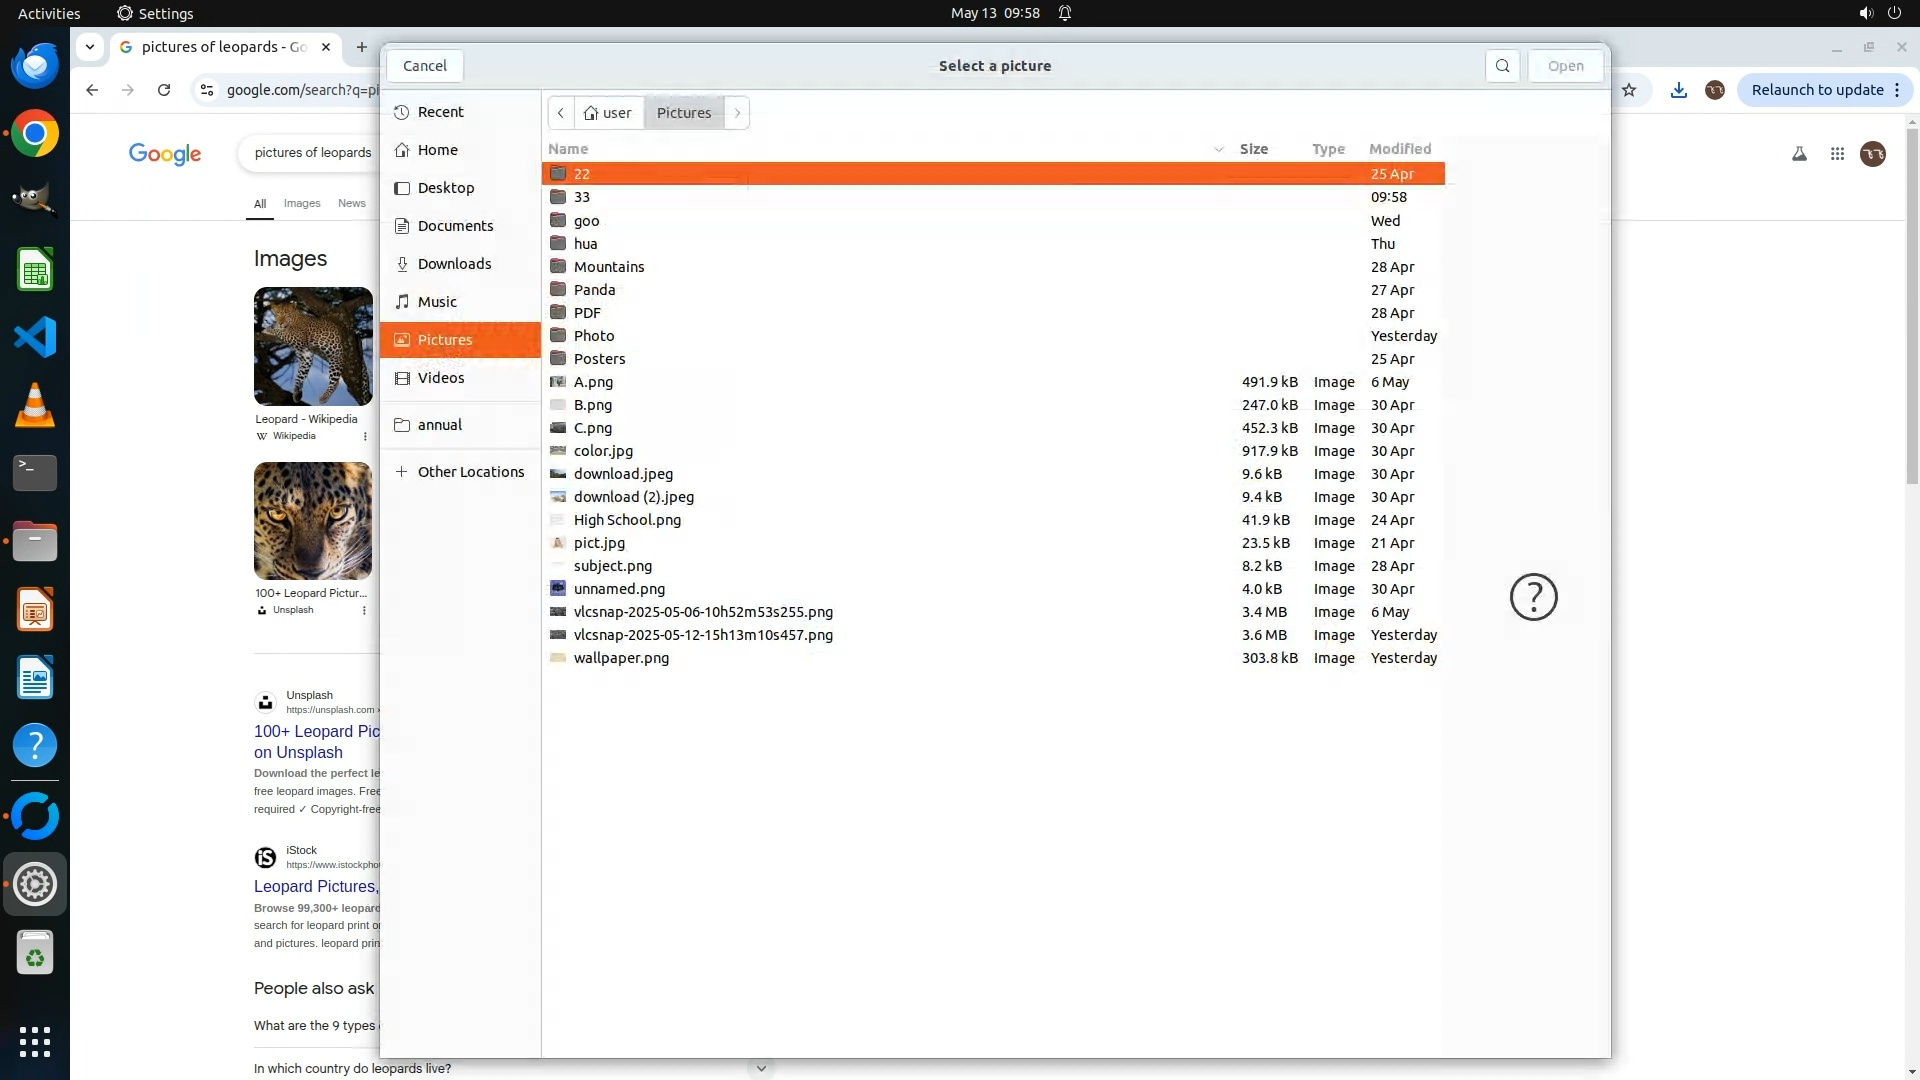
Task: Open the Thunderbird mail dock icon
Action: tap(35, 66)
